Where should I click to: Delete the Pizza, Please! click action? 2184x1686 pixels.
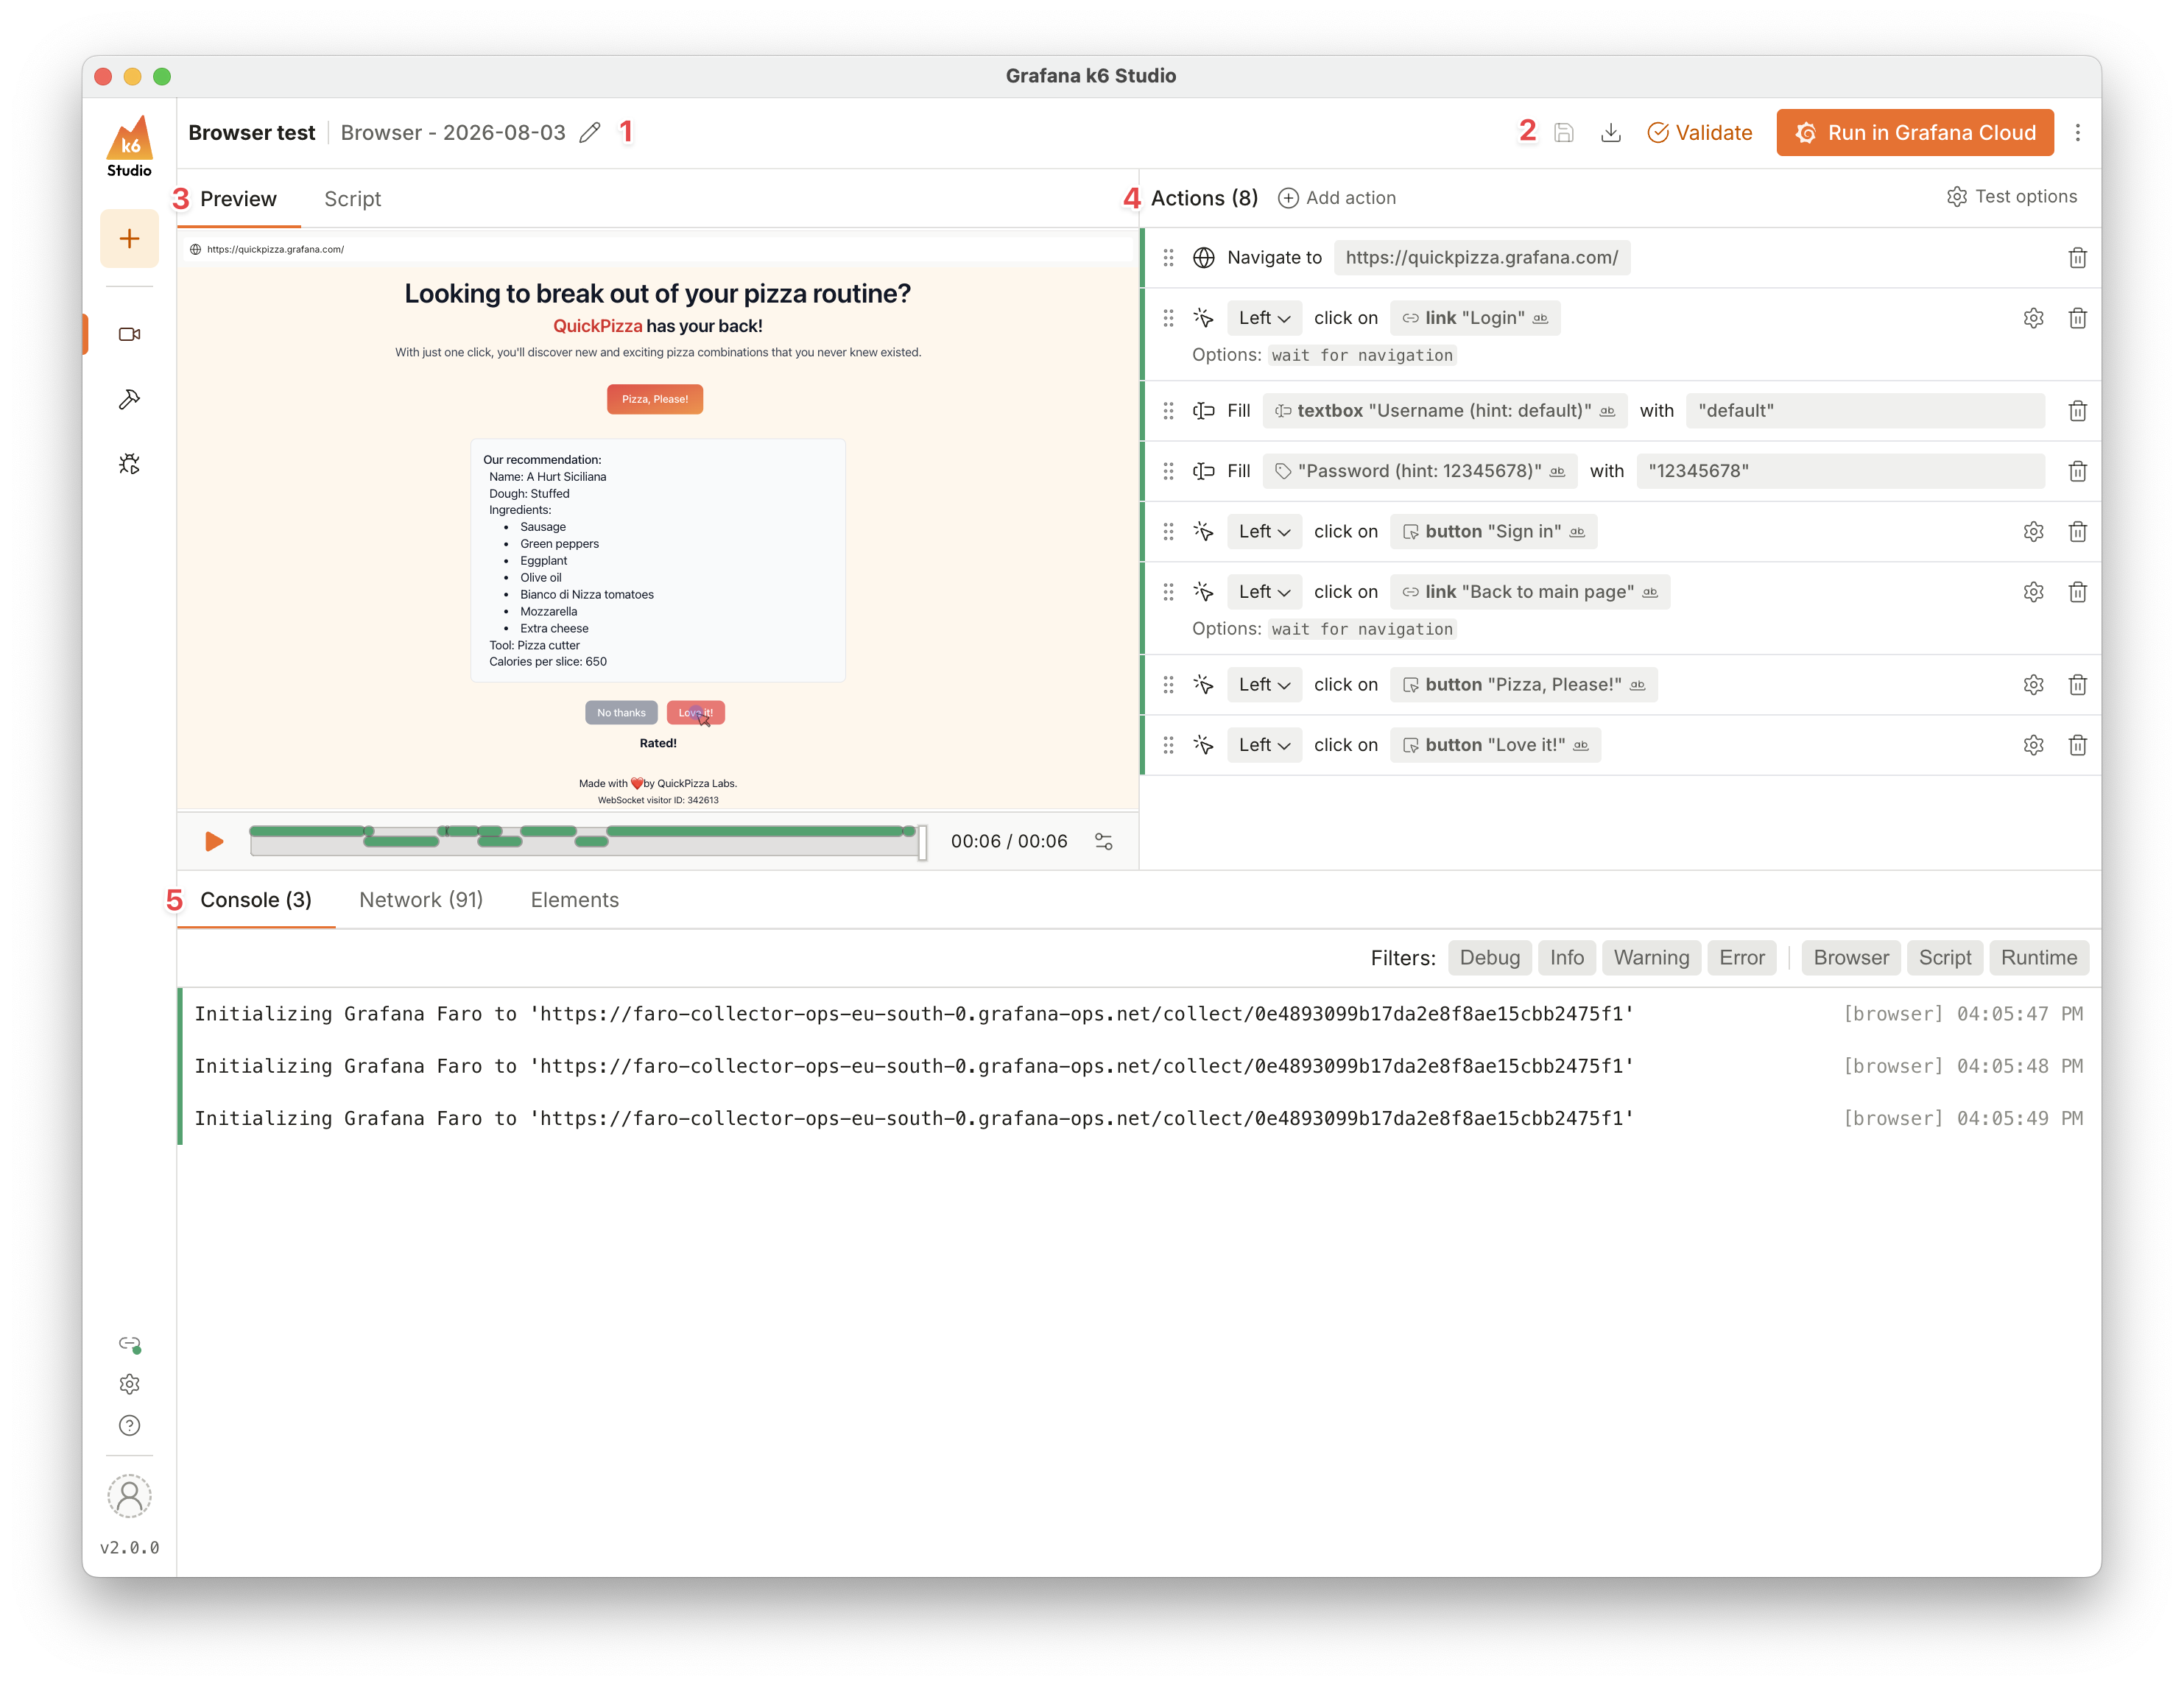[2077, 685]
